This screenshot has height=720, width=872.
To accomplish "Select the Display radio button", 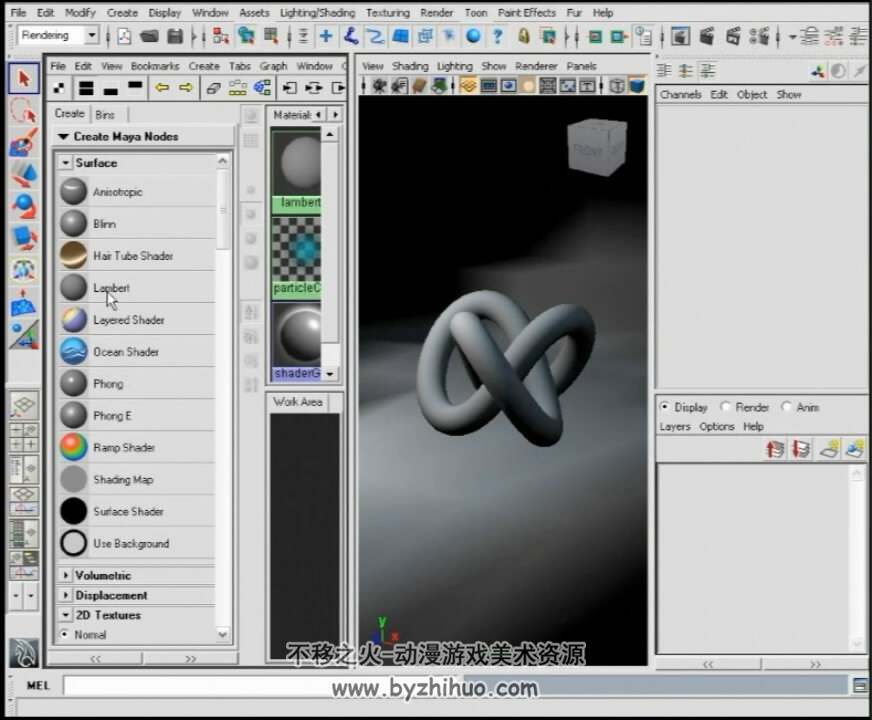I will point(664,406).
